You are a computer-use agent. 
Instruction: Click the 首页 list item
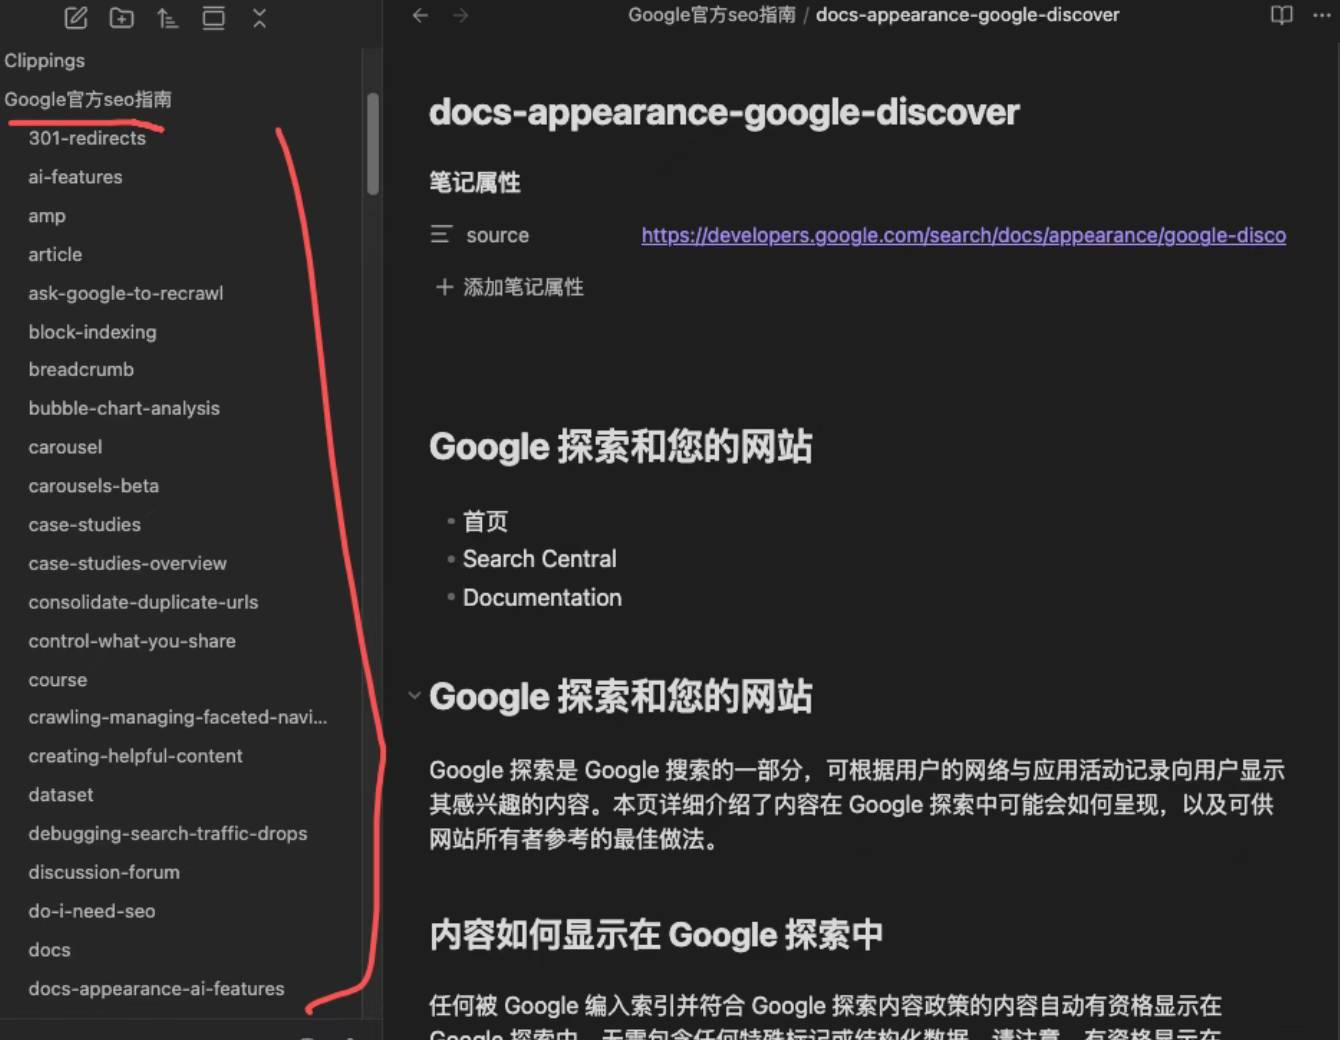(485, 521)
